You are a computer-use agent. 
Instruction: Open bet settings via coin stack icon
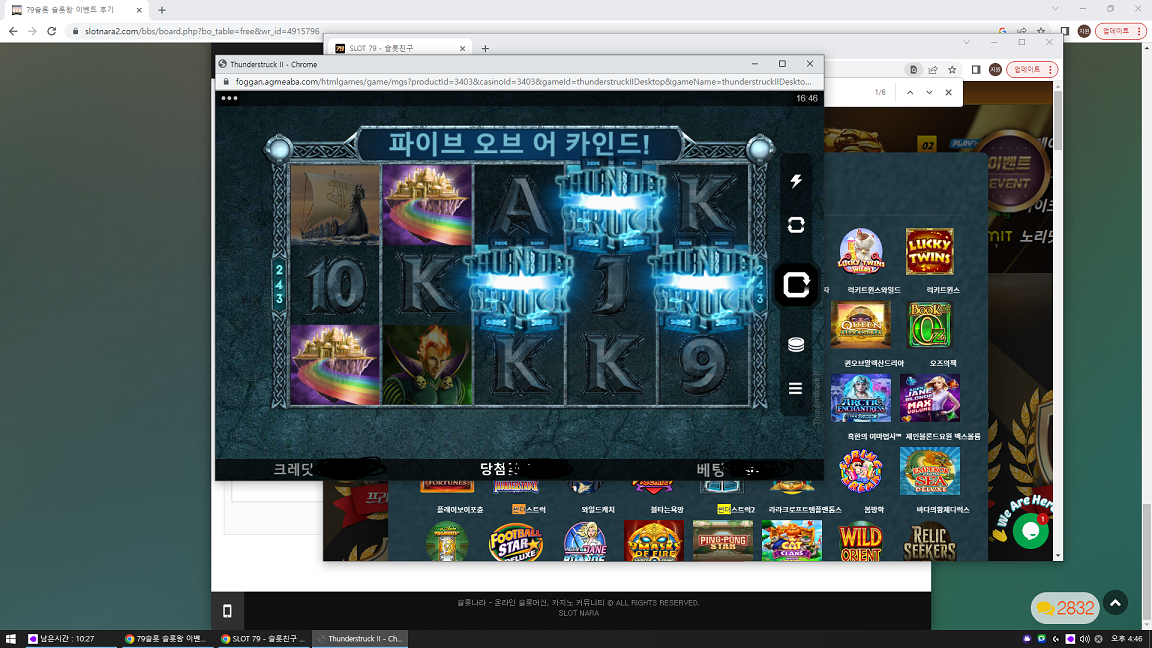pos(796,344)
